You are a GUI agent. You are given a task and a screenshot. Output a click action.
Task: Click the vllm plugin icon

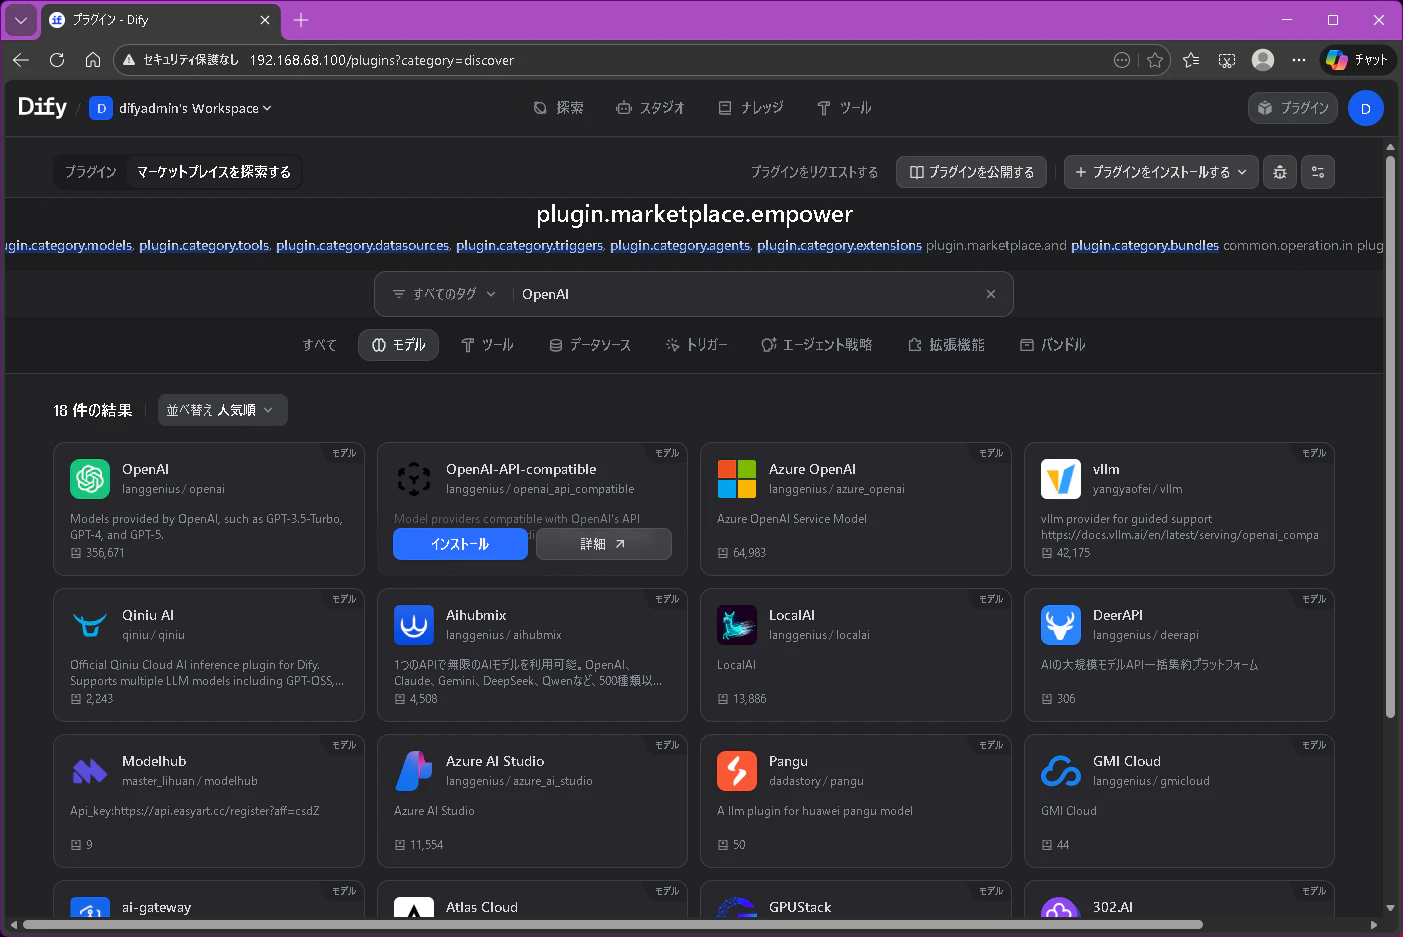tap(1061, 479)
